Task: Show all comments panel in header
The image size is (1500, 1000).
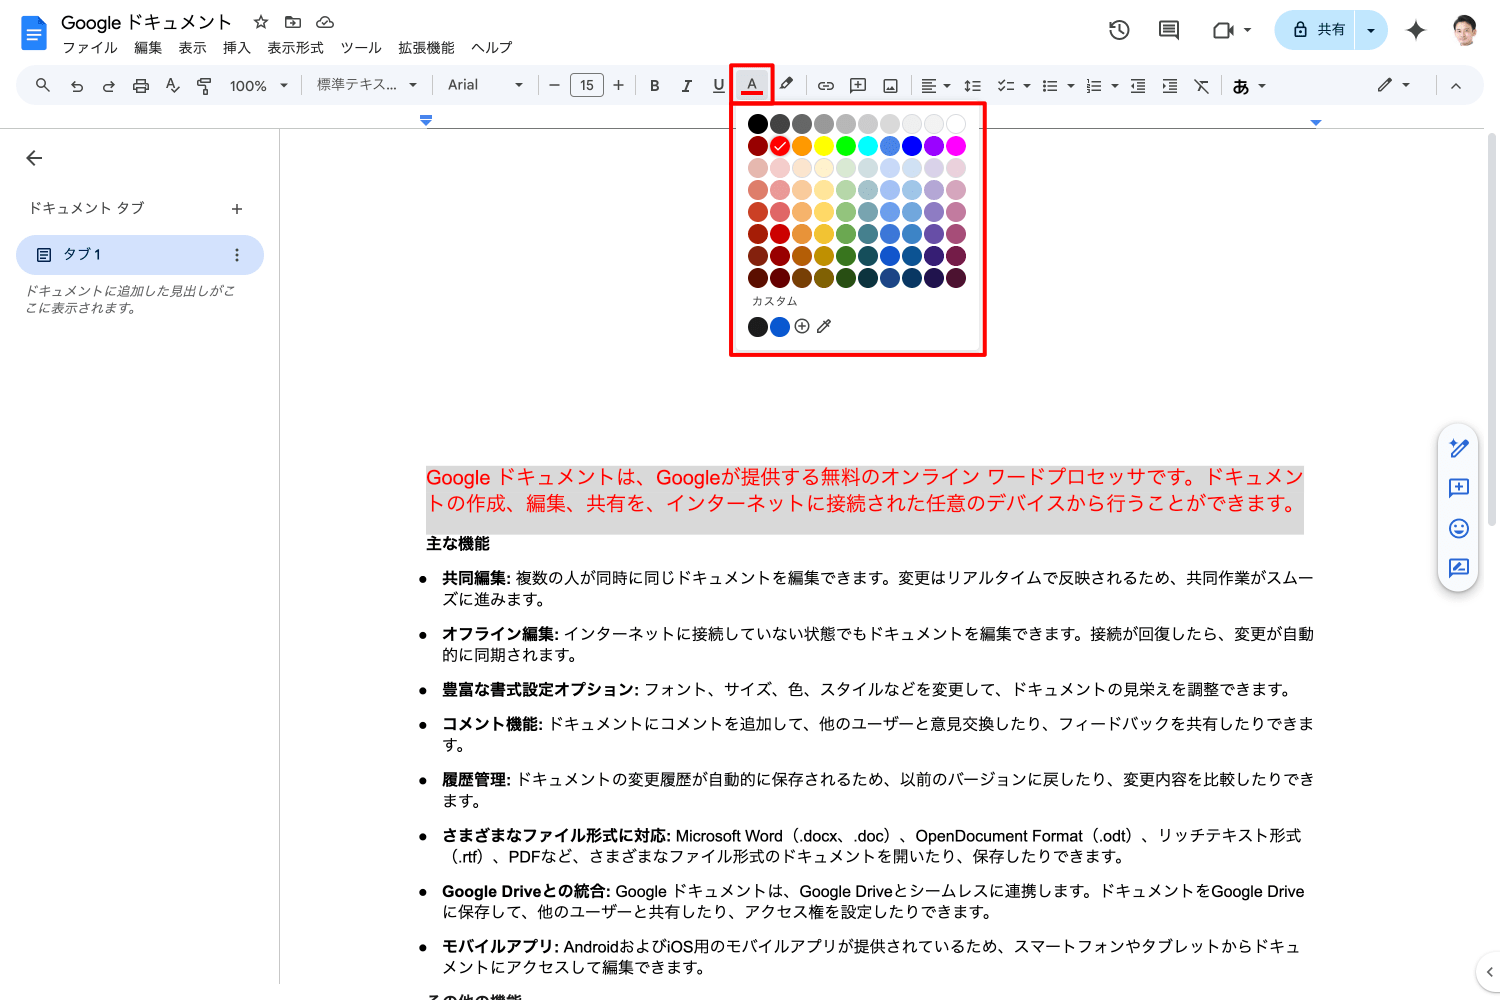Action: tap(1169, 30)
